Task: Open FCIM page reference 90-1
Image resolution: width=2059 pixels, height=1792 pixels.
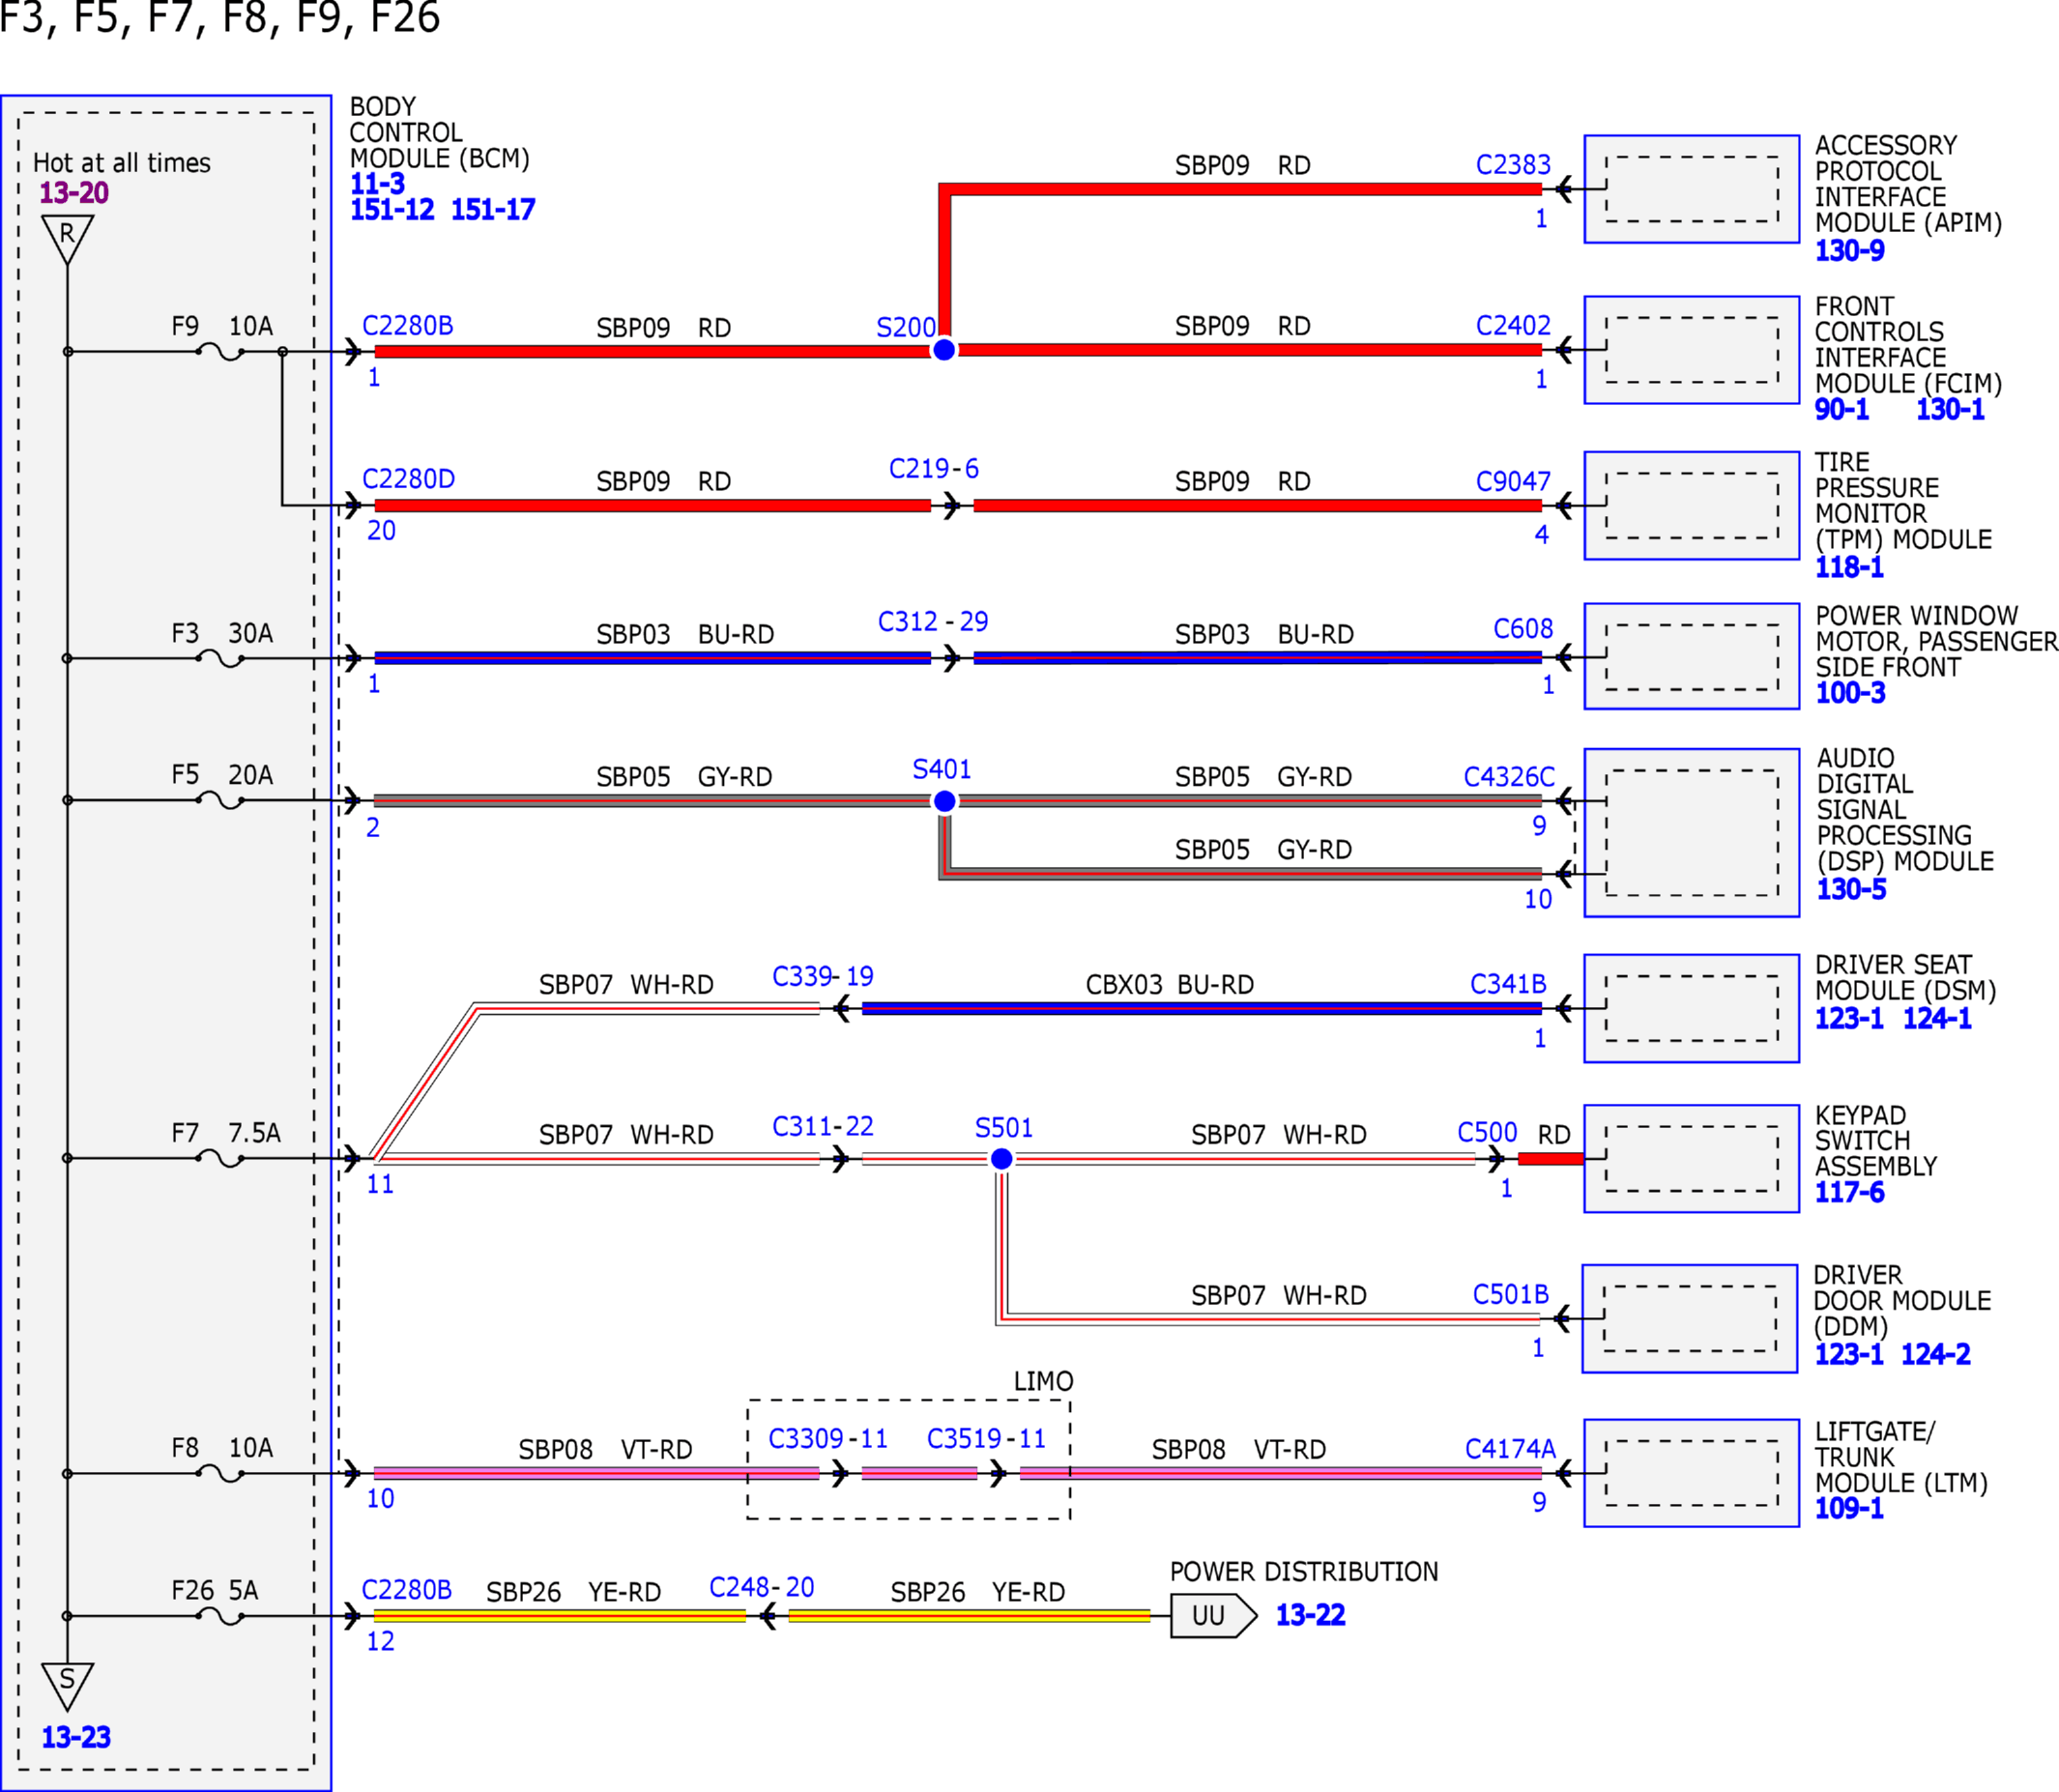Action: coord(1842,409)
